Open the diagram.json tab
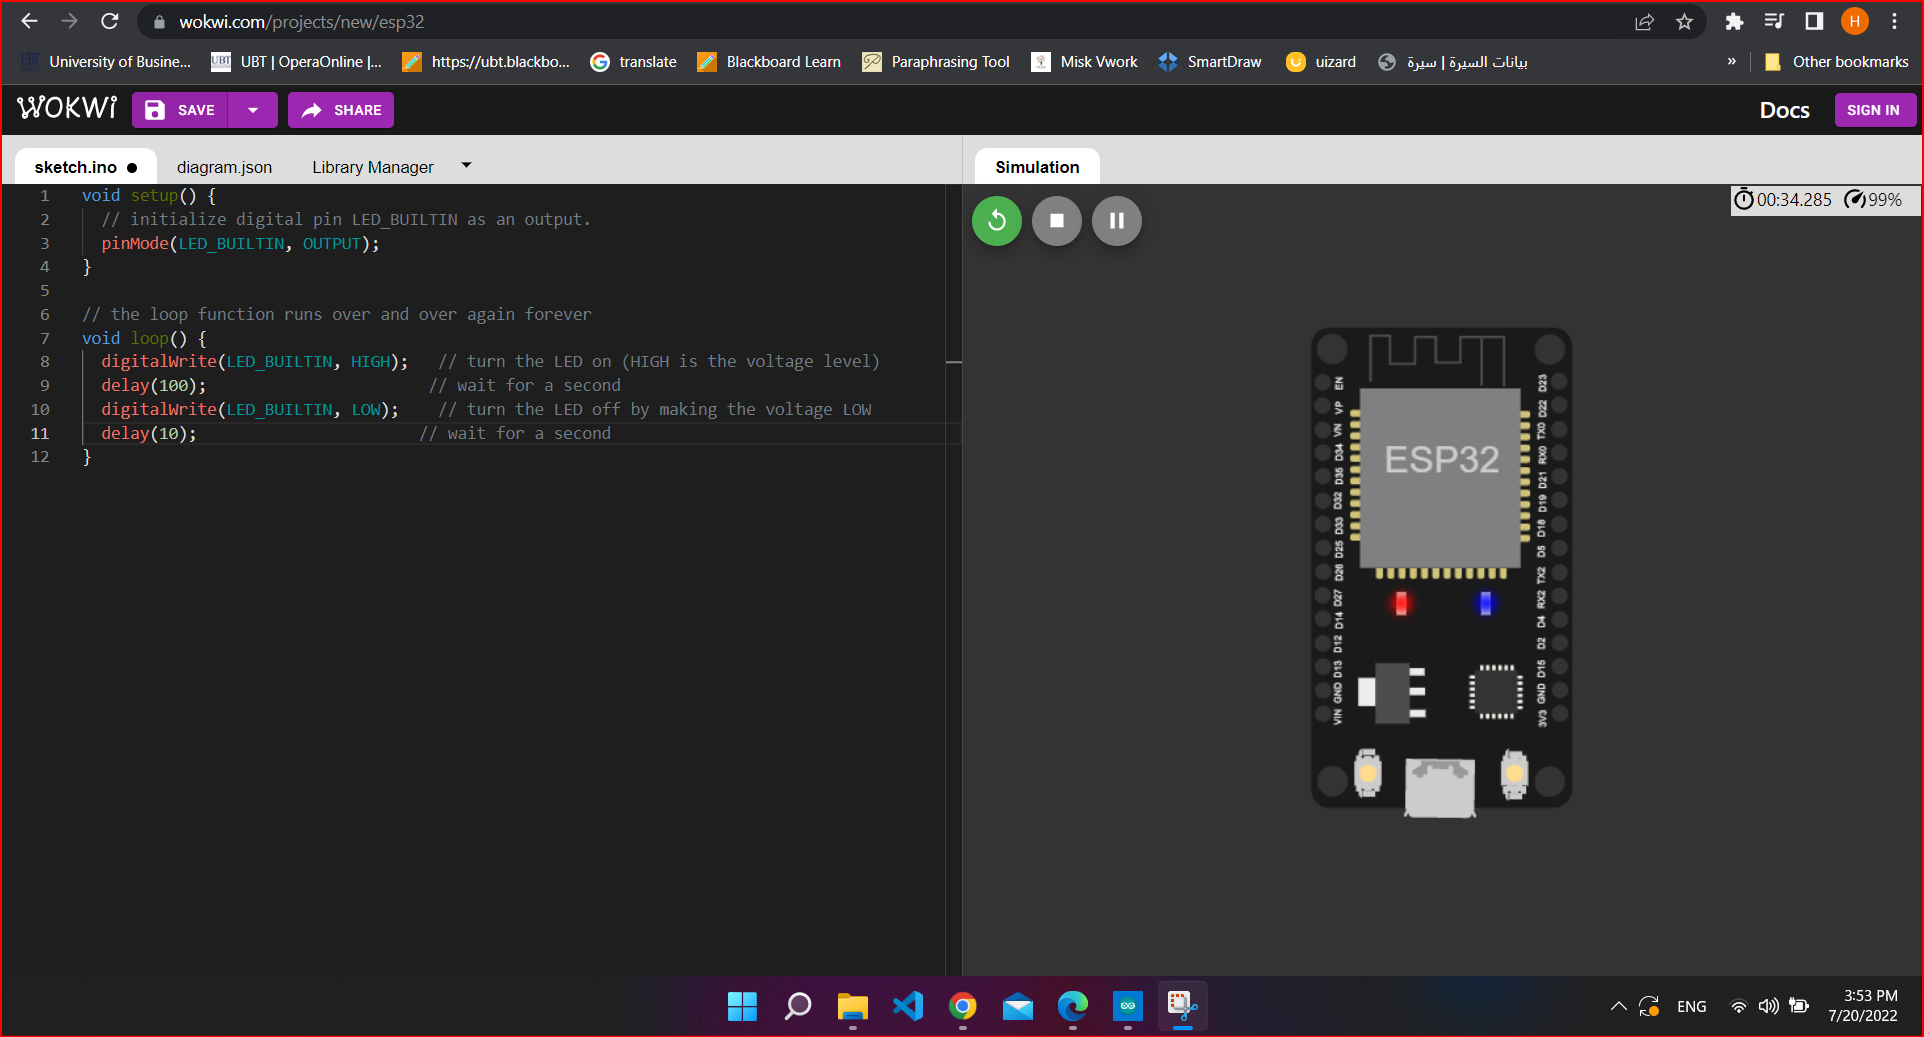The width and height of the screenshot is (1924, 1037). pos(224,167)
